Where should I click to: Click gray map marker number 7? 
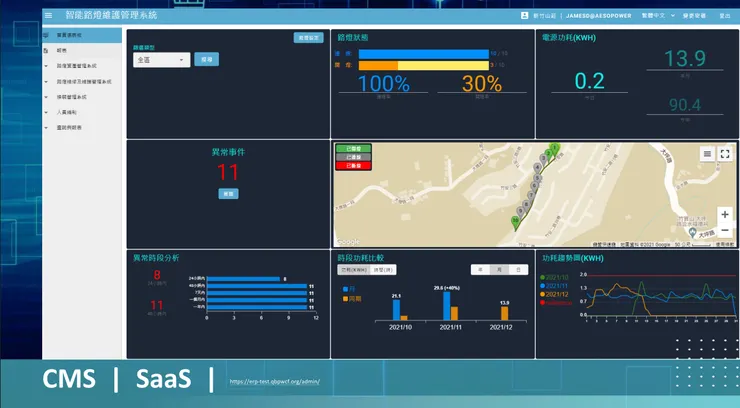click(x=531, y=195)
